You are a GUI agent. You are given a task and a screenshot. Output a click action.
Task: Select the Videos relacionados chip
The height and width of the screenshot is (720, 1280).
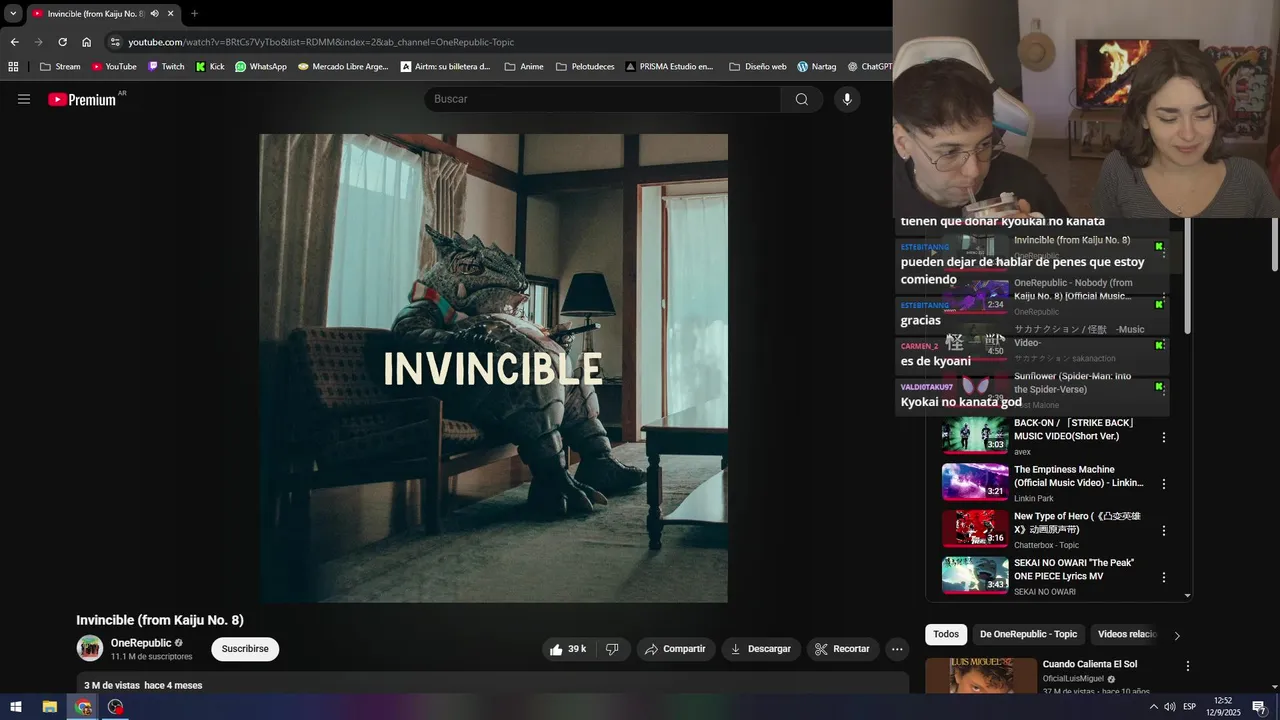1127,634
